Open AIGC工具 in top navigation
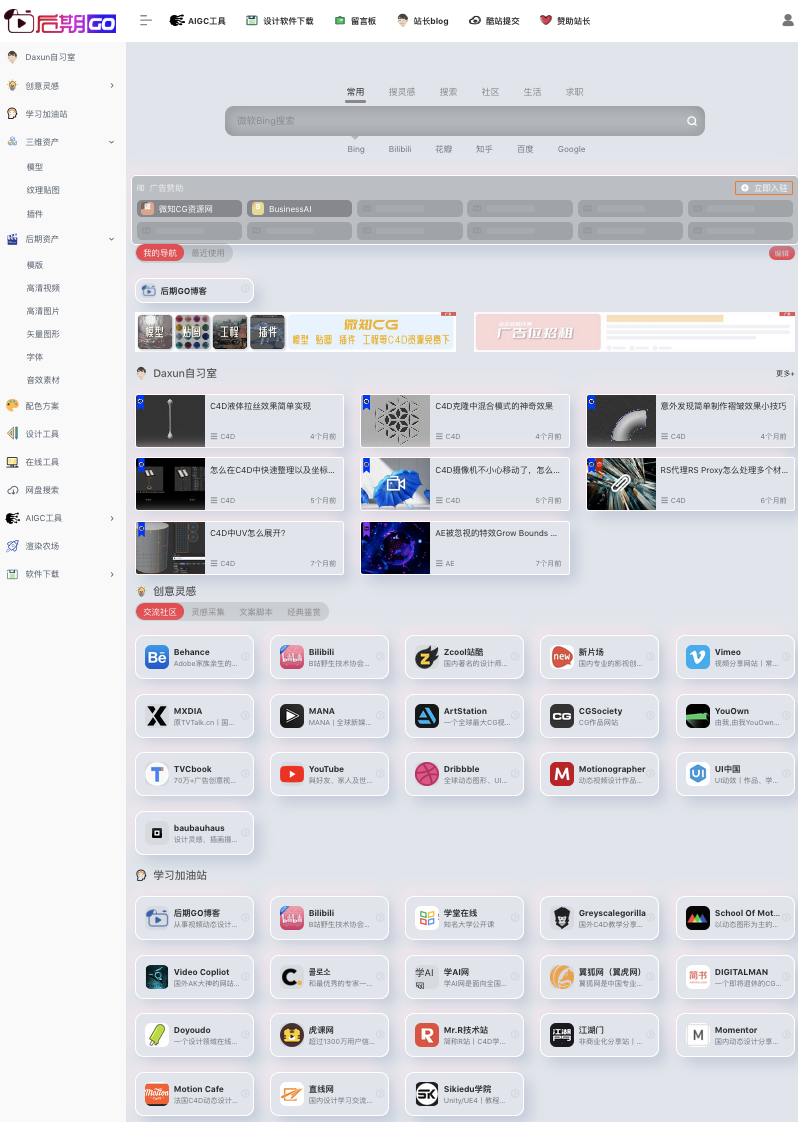This screenshot has width=798, height=1122. pos(198,21)
